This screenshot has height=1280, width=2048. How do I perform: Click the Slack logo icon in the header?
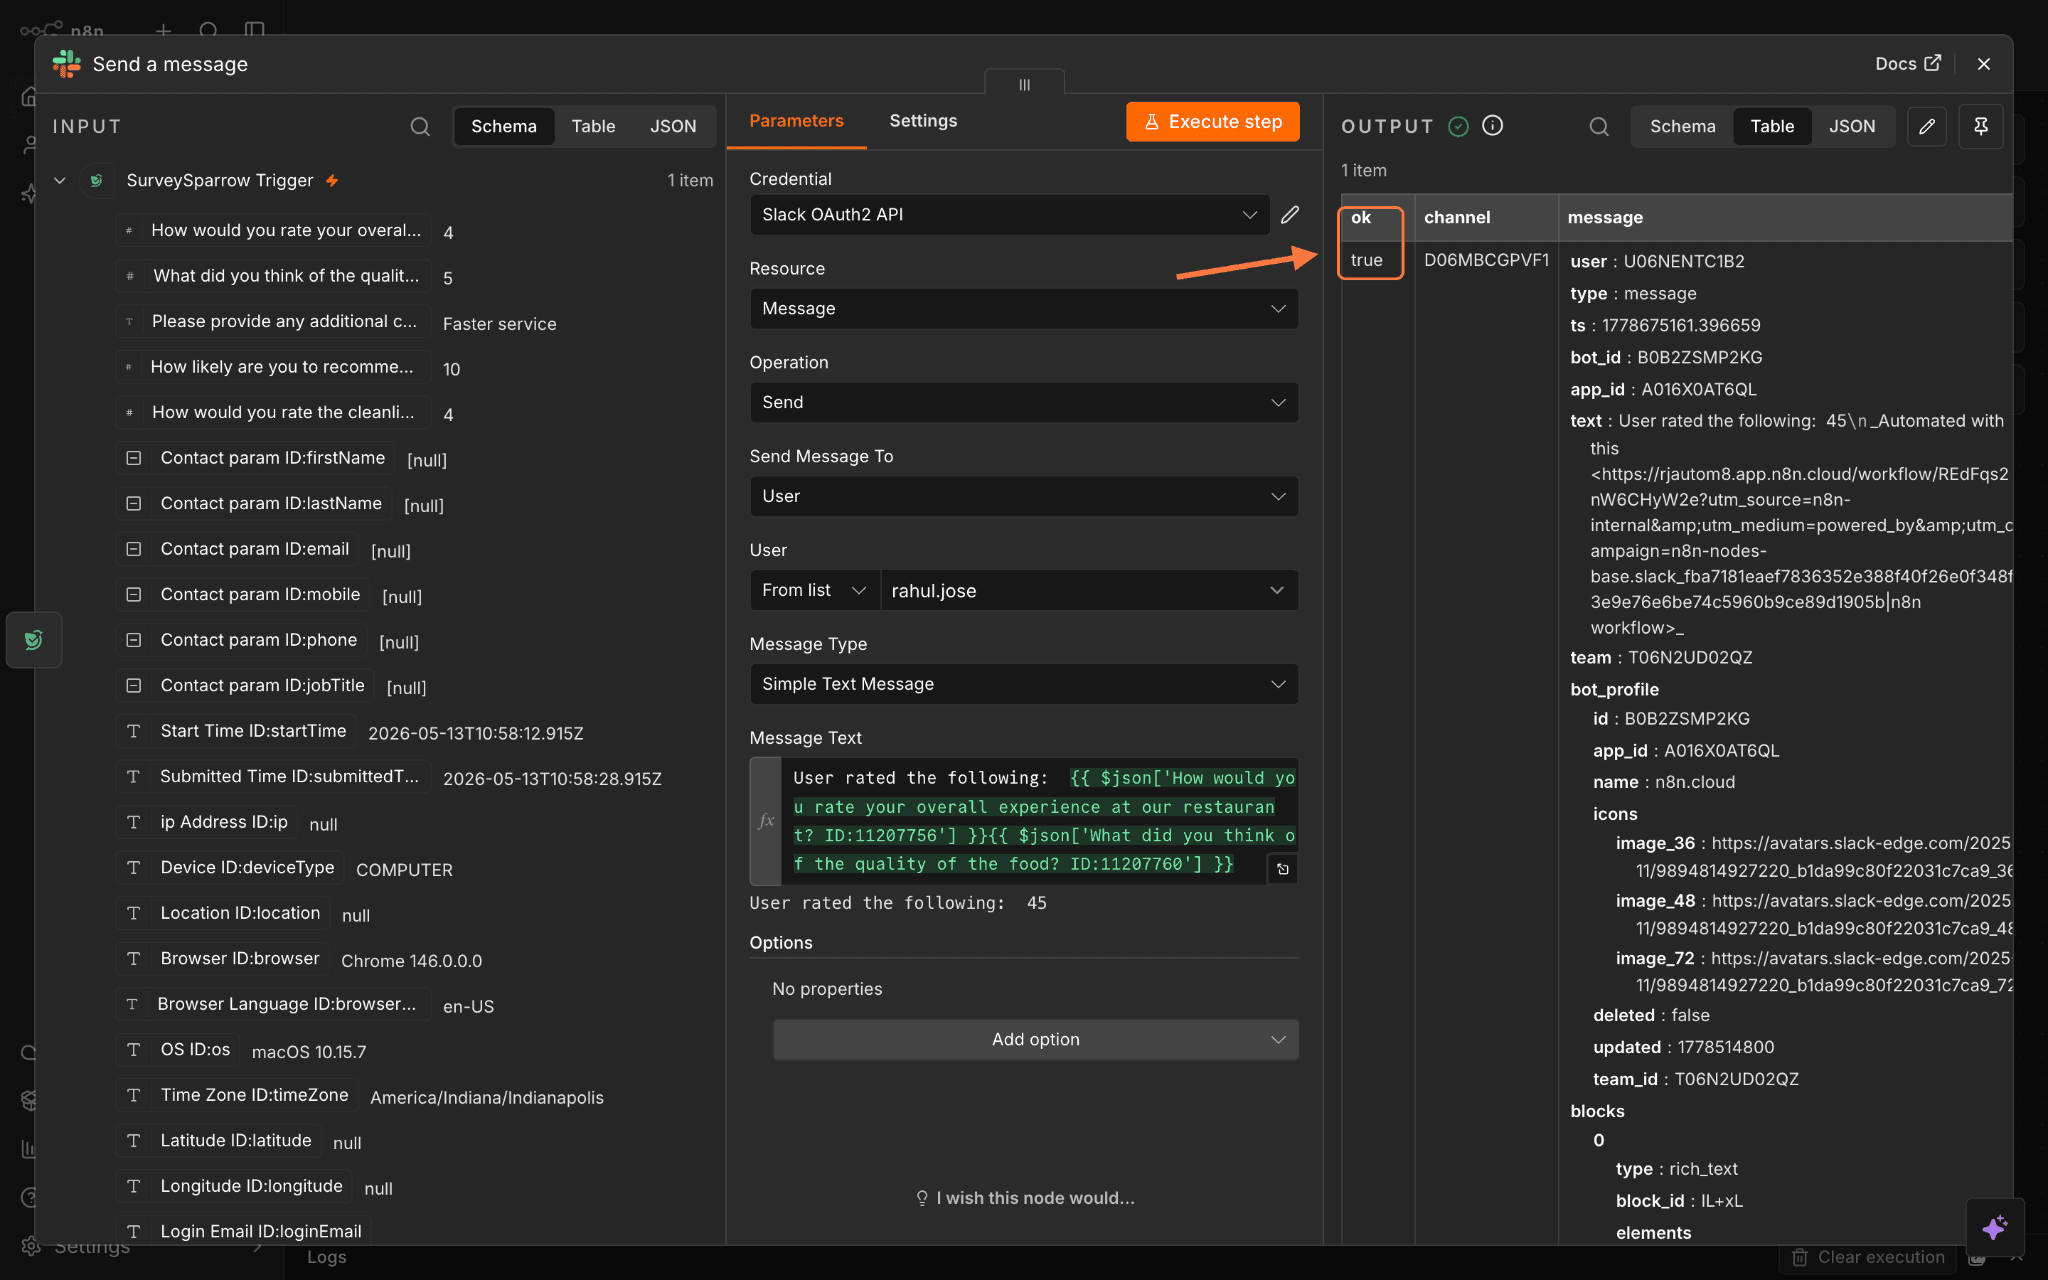(67, 64)
